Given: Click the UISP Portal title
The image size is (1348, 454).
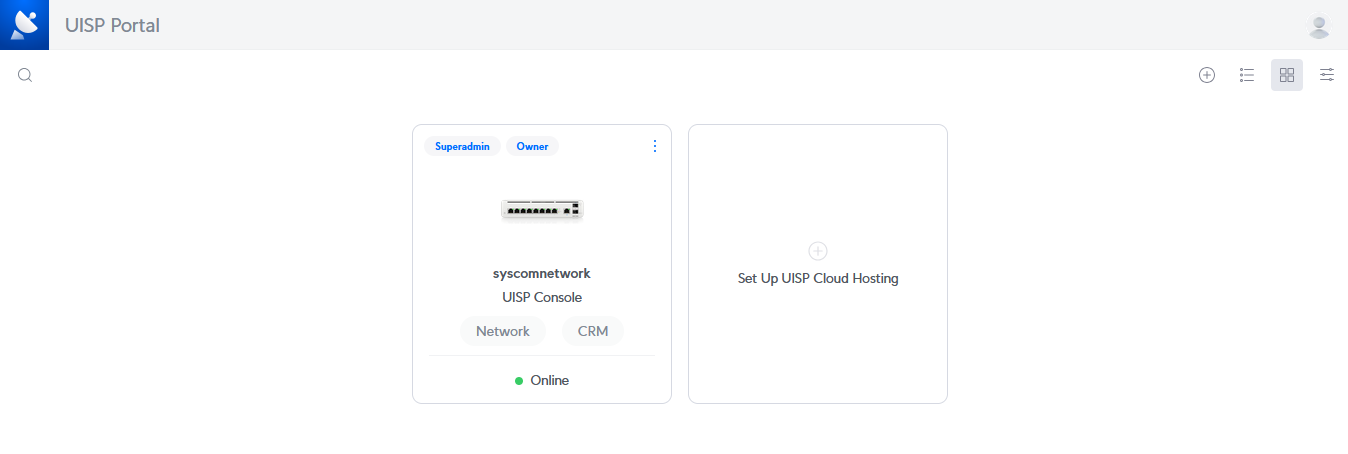Looking at the screenshot, I should [112, 26].
